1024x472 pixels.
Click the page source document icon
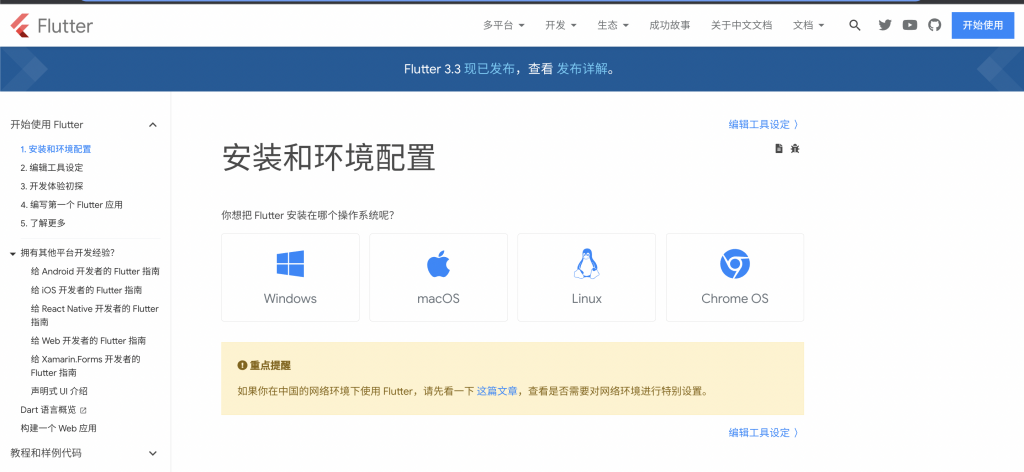(x=778, y=149)
